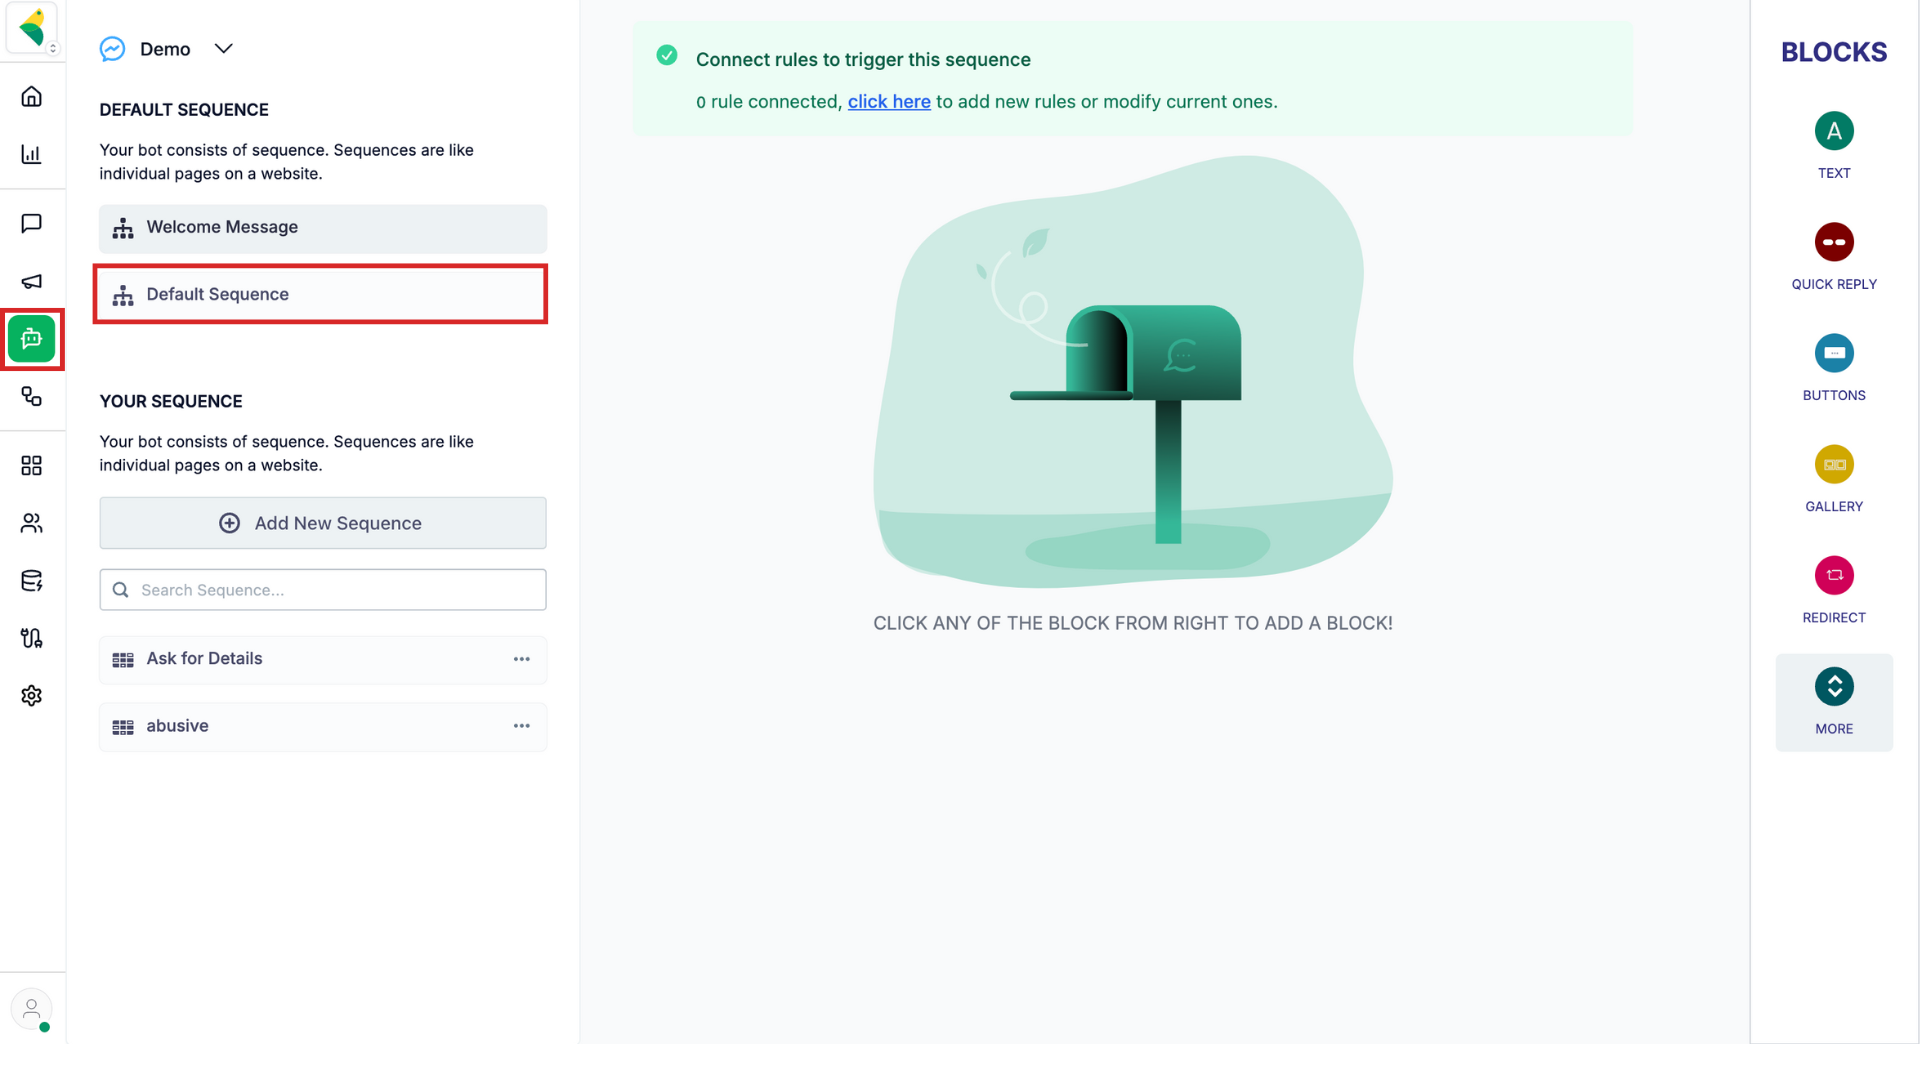Open the settings gear icon
Image resolution: width=1920 pixels, height=1080 pixels.
point(32,696)
